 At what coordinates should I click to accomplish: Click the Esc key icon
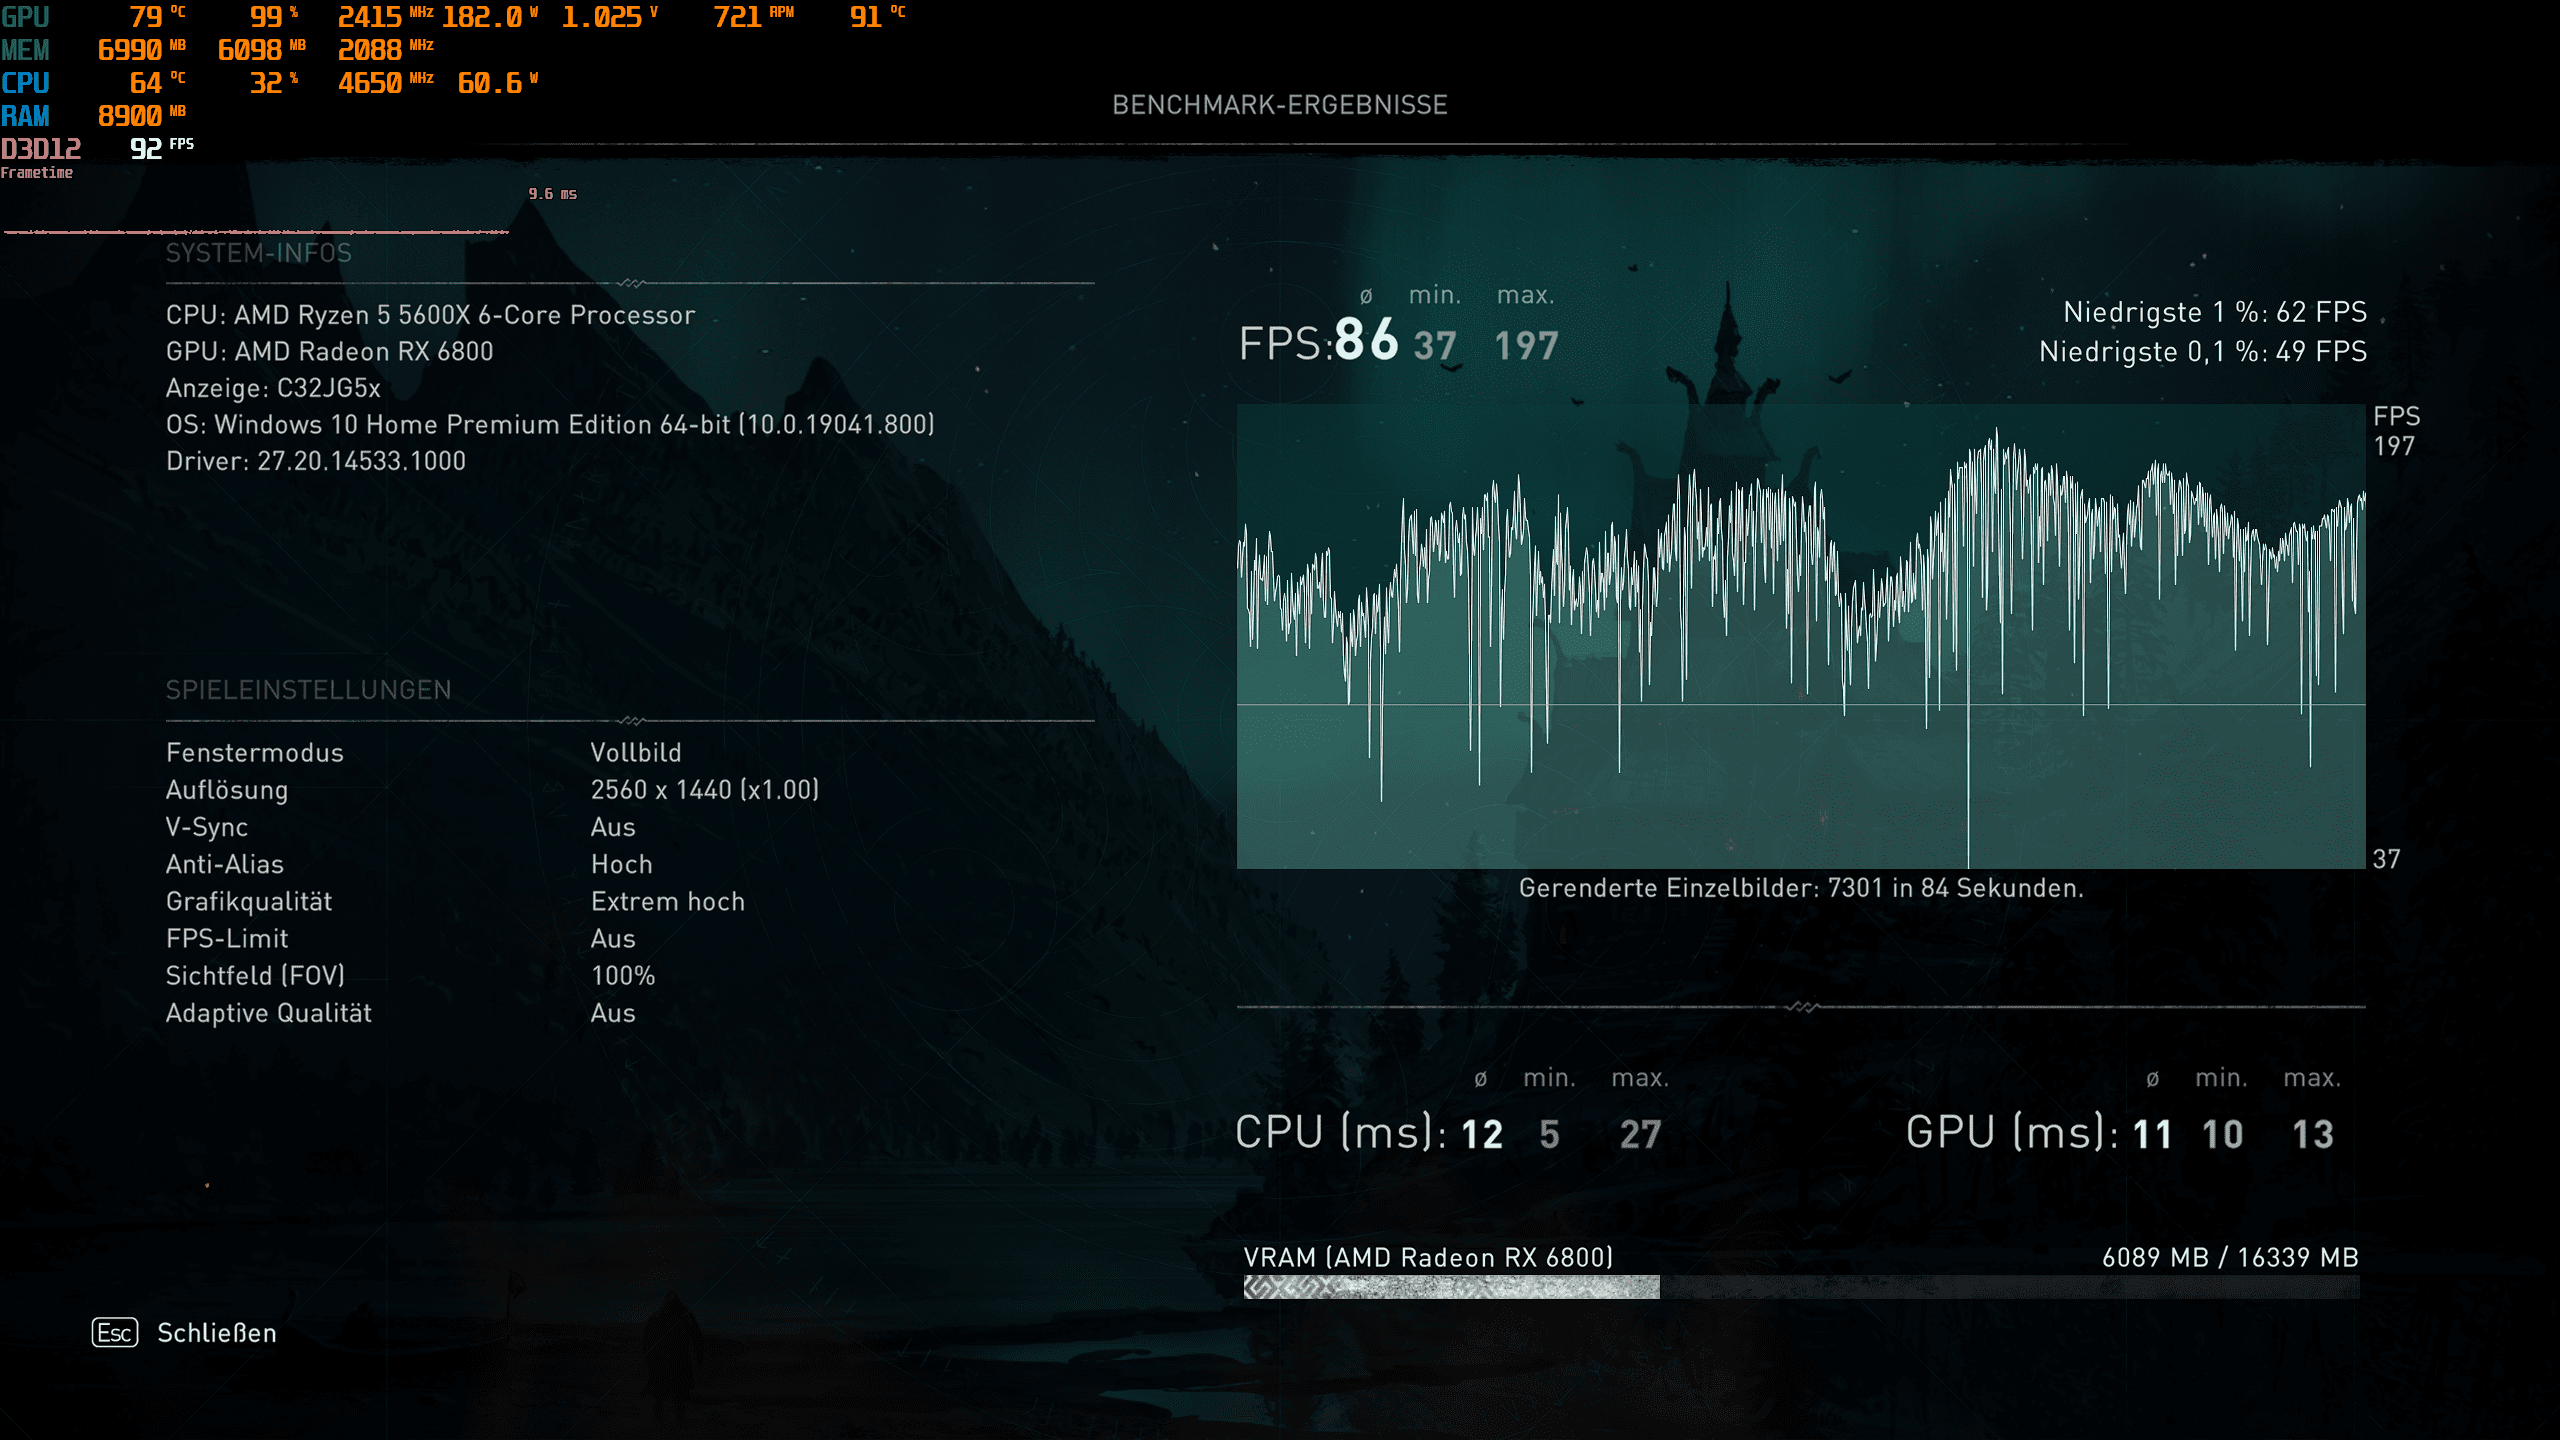[115, 1333]
